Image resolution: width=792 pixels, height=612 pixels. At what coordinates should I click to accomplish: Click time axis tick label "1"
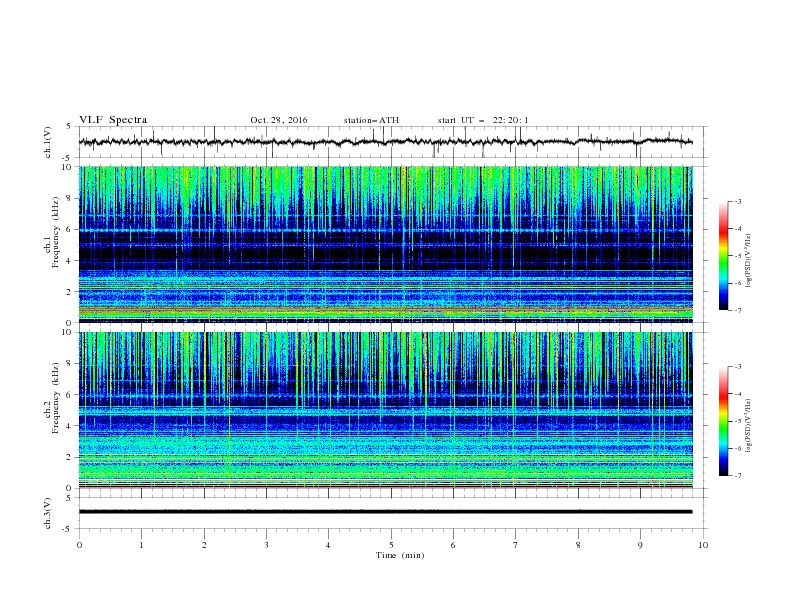pos(141,545)
